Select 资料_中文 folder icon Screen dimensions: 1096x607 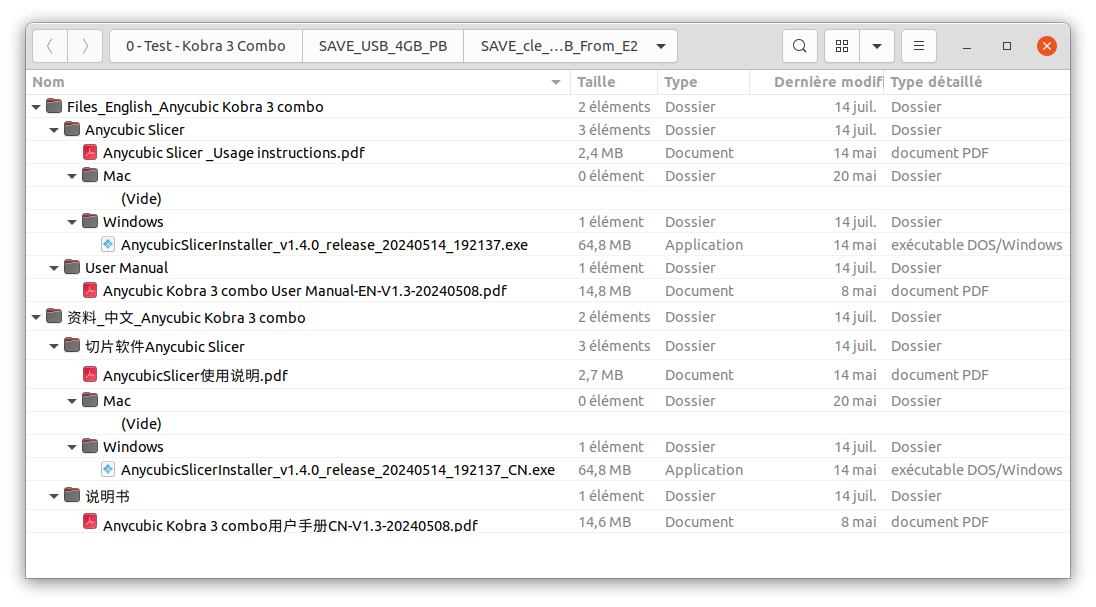tap(54, 316)
